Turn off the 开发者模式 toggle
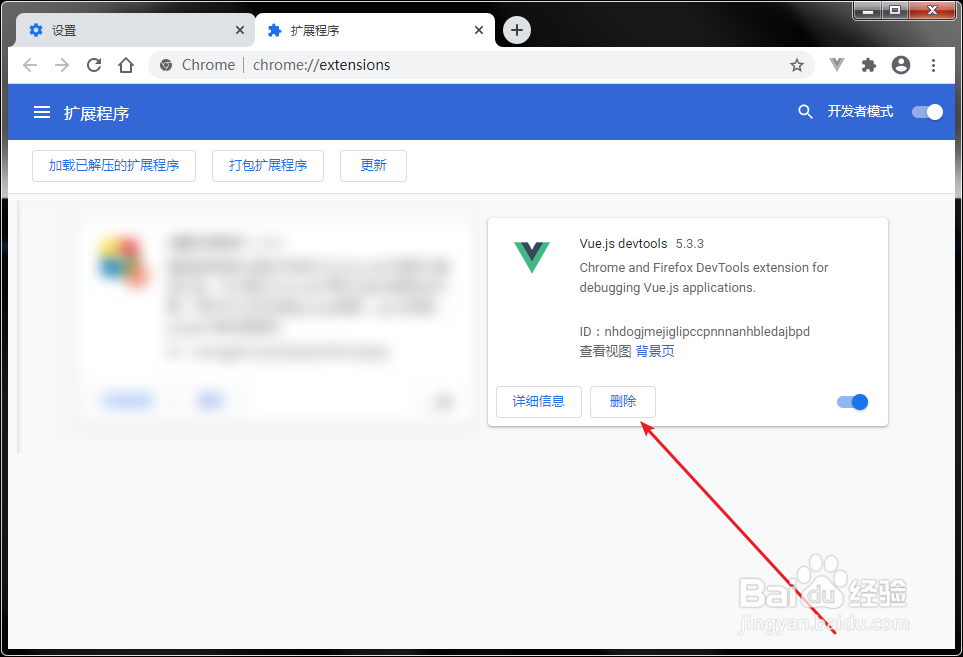963x657 pixels. point(927,112)
